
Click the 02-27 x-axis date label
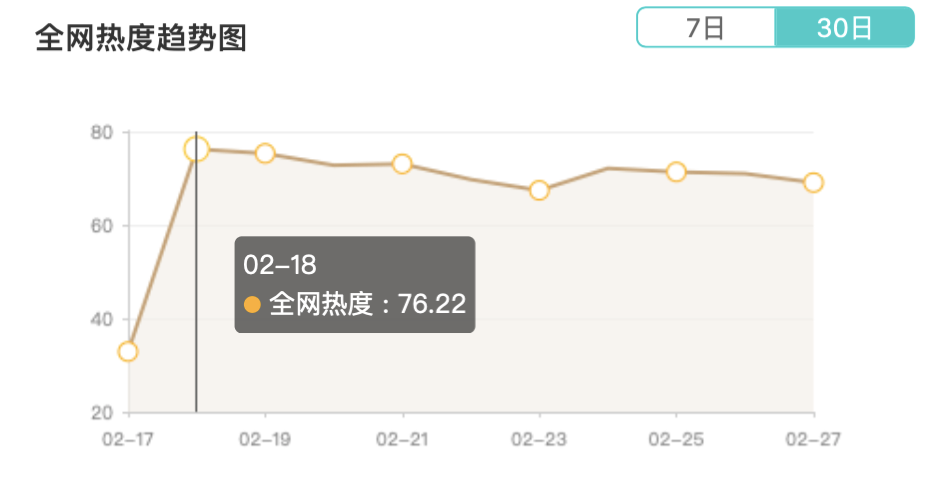(x=810, y=439)
